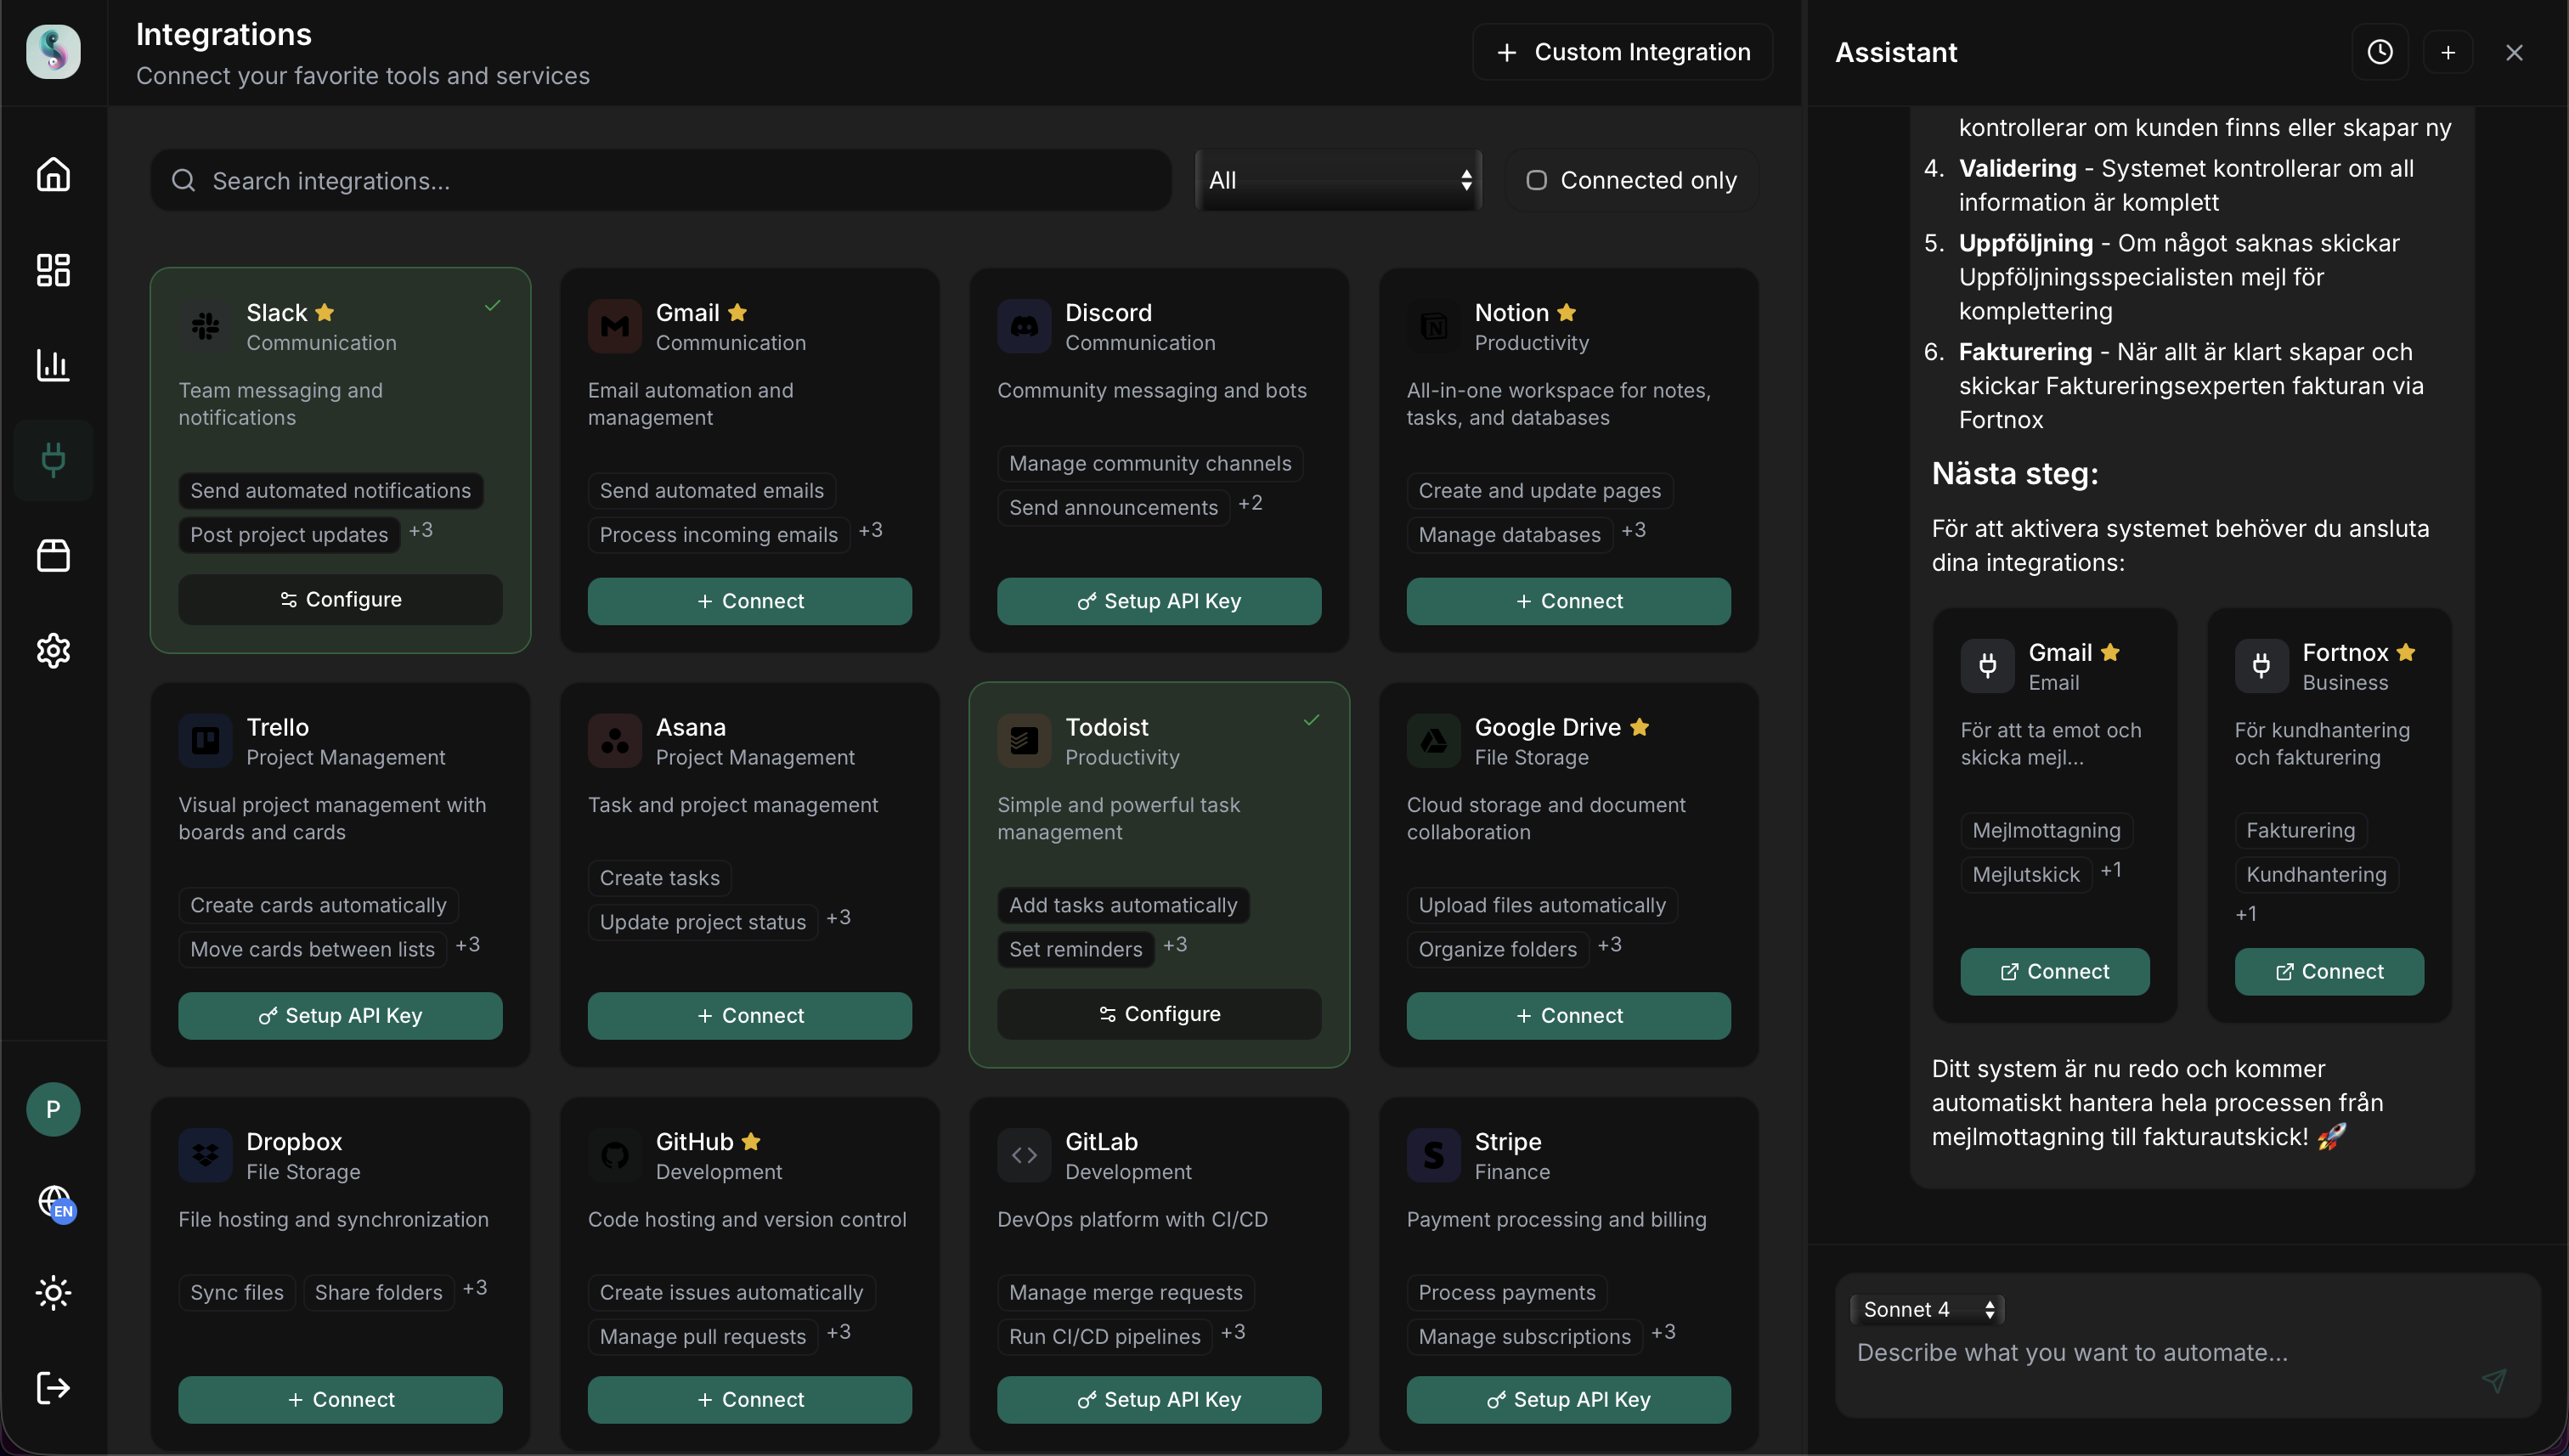Open the Integrations plug sidebar tab
This screenshot has height=1456, width=2569.
pos(53,460)
